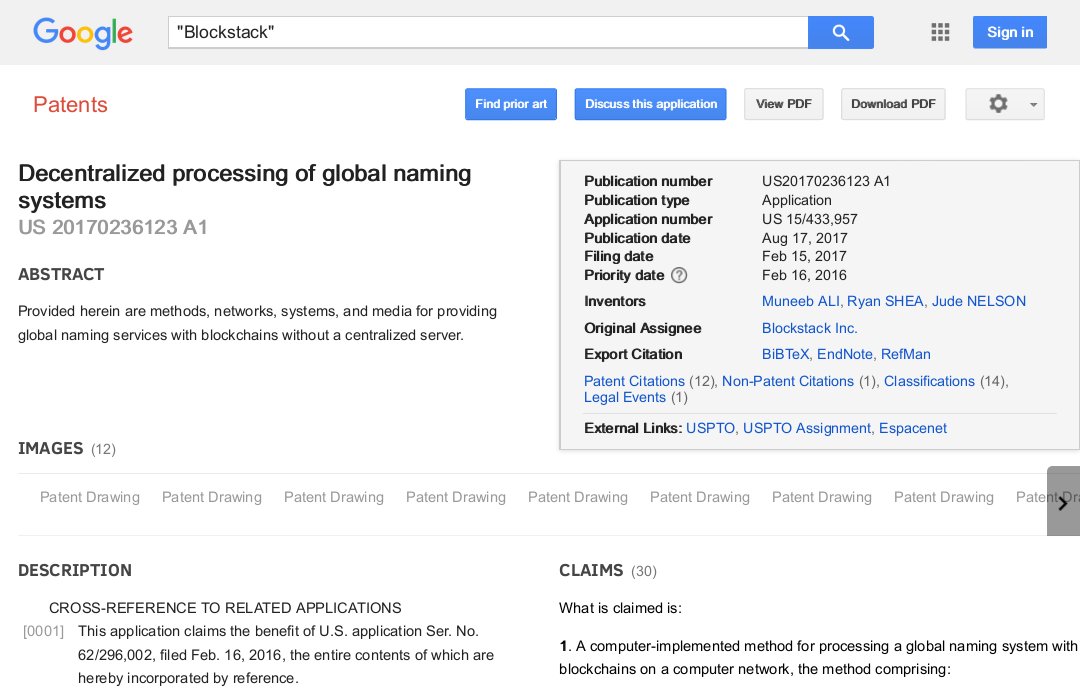
Task: Click publication date "Aug 17, 2017"
Action: click(804, 238)
